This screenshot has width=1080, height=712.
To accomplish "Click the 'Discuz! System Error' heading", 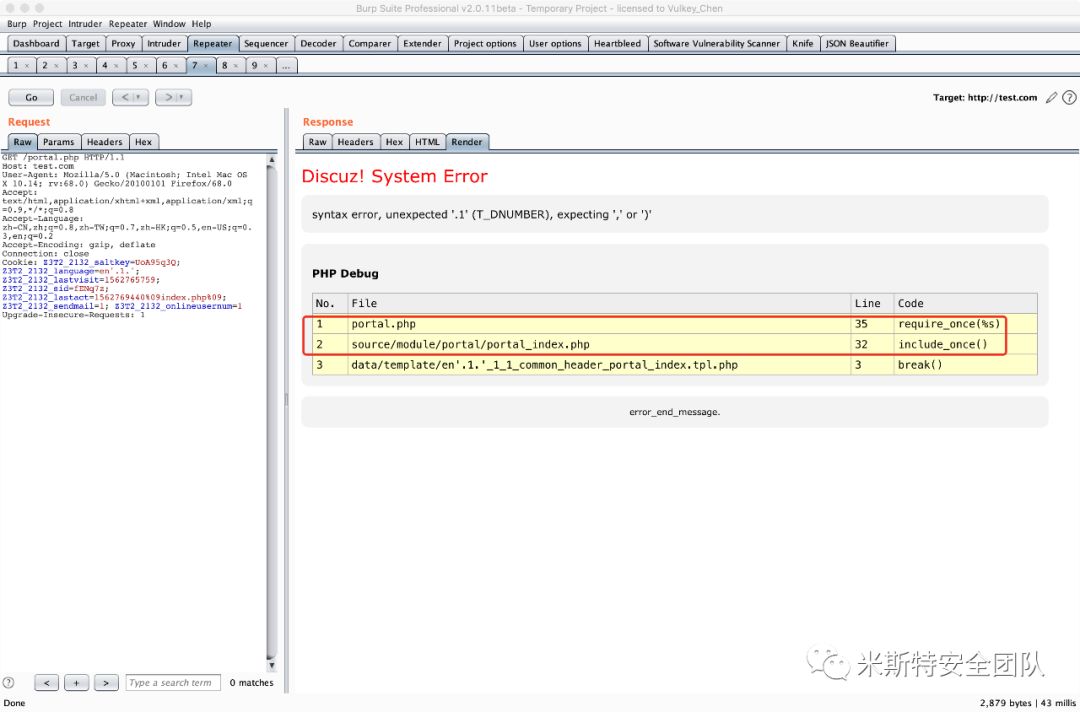I will point(395,176).
